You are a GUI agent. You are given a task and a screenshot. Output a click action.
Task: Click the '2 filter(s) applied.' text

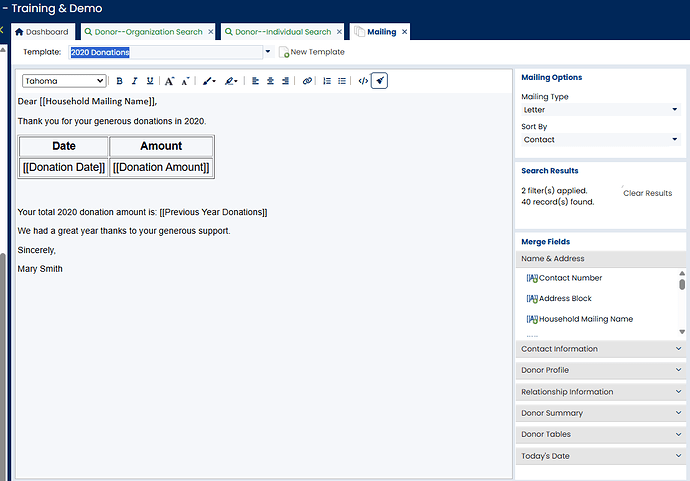554,191
